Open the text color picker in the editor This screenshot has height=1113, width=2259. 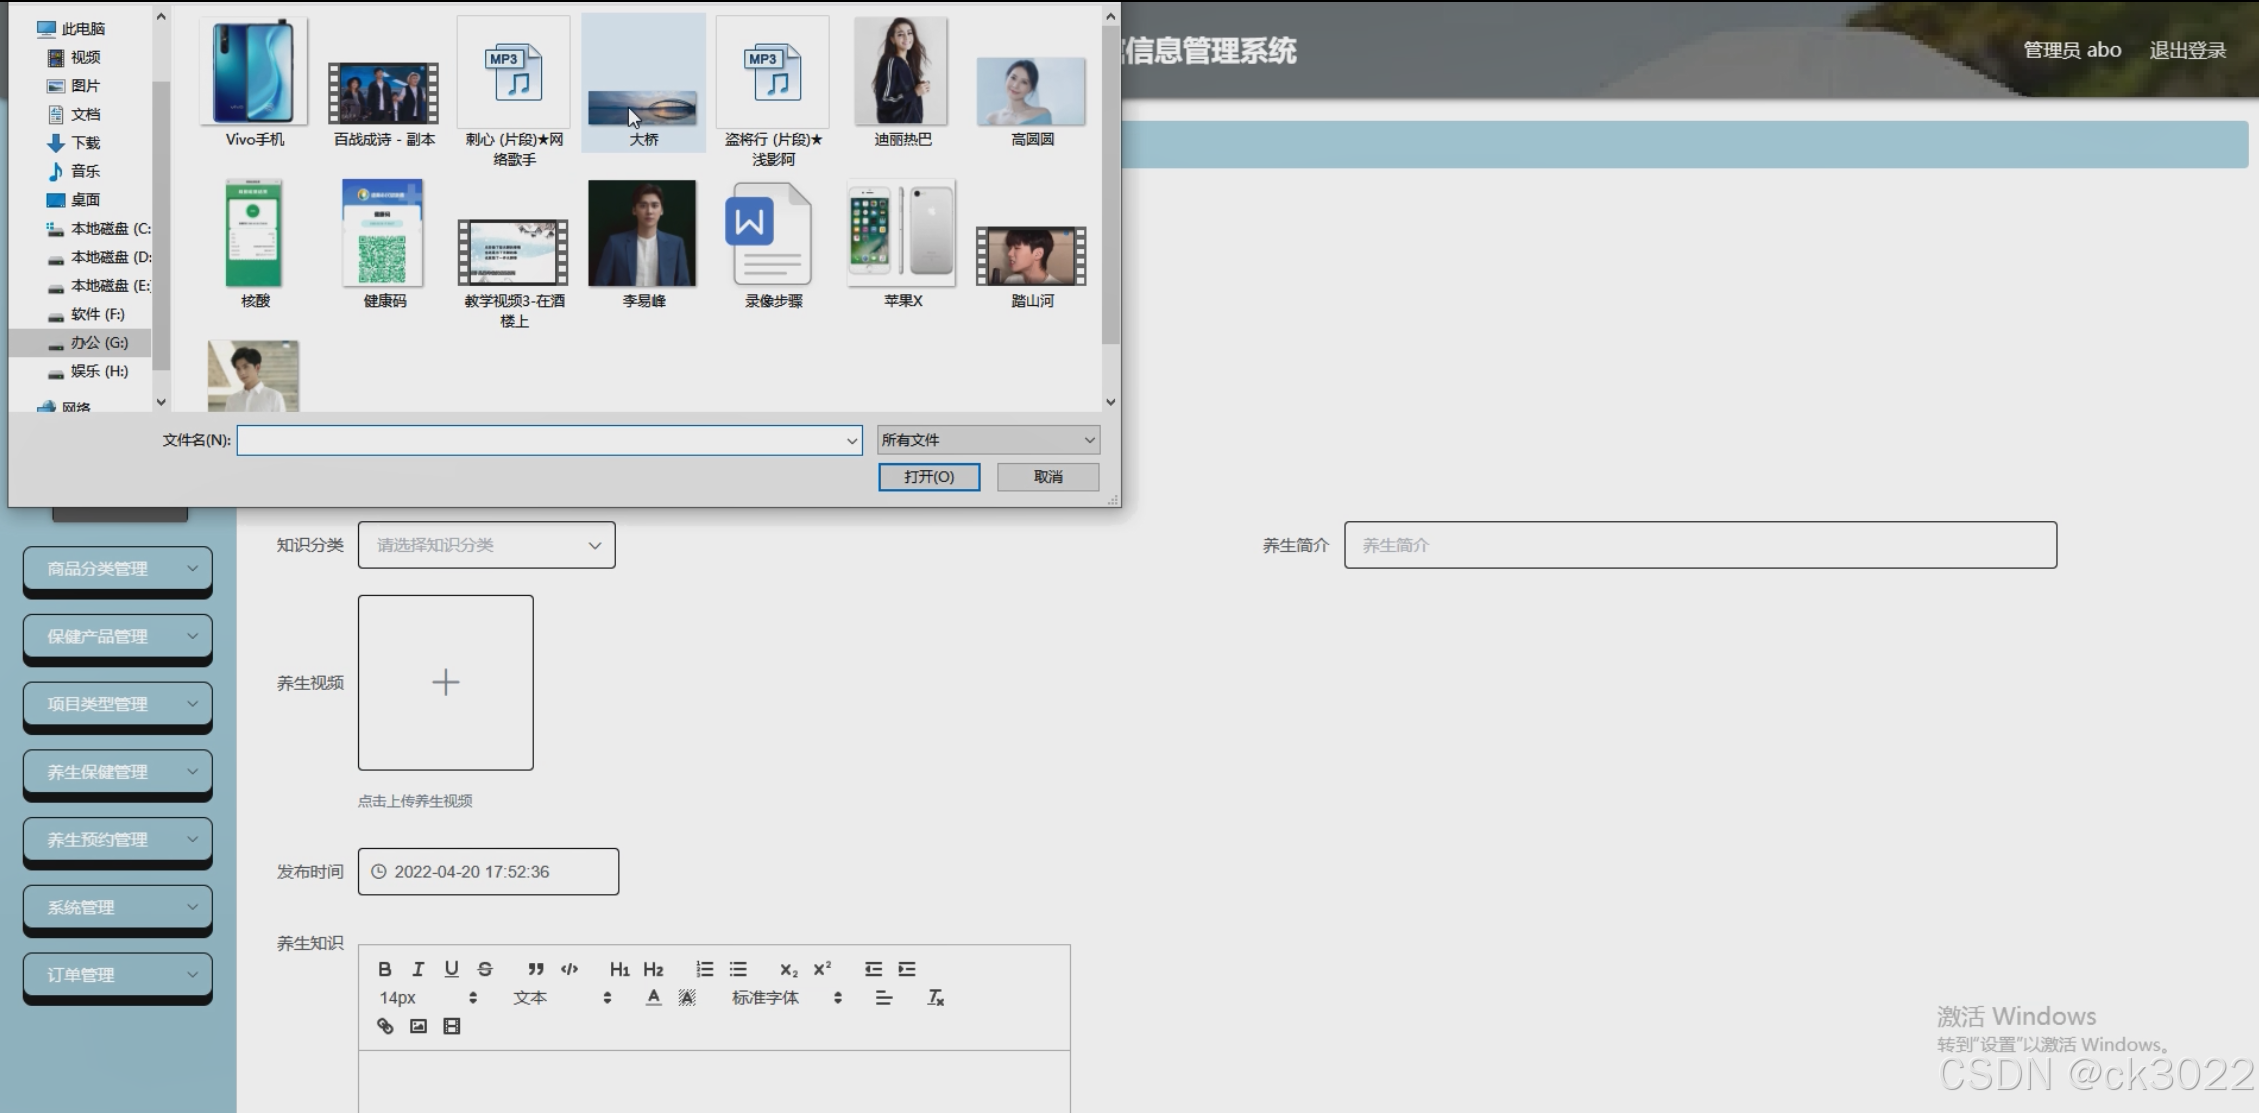(653, 998)
